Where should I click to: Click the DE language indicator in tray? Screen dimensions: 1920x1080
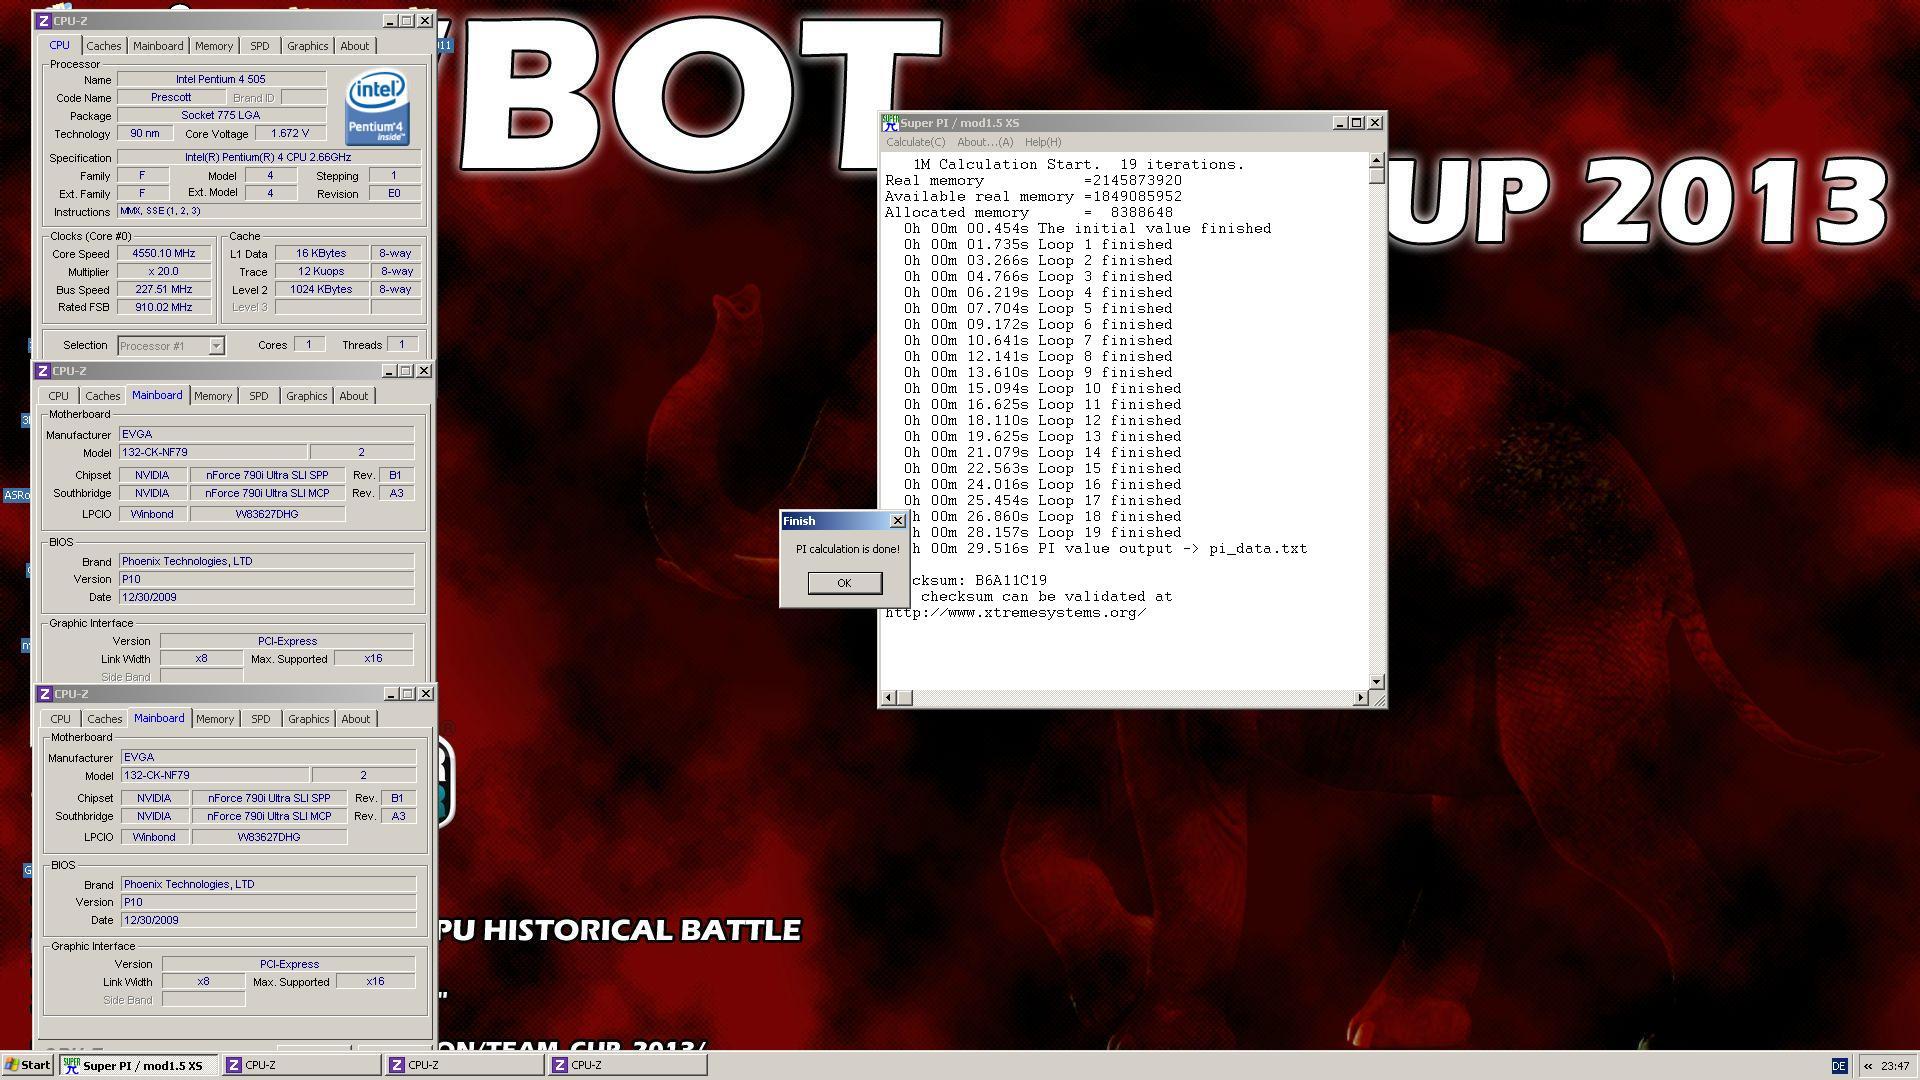(x=1839, y=1066)
